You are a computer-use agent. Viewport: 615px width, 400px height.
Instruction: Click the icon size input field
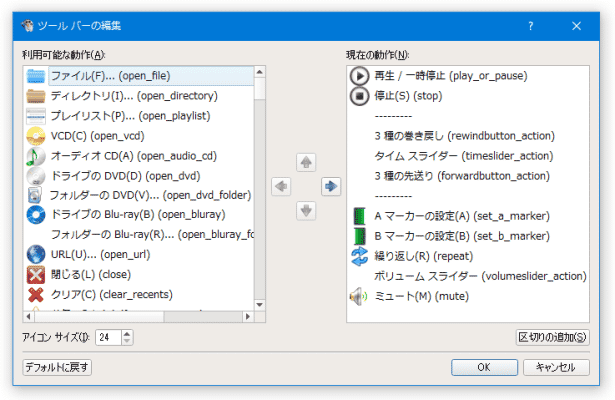point(107,337)
